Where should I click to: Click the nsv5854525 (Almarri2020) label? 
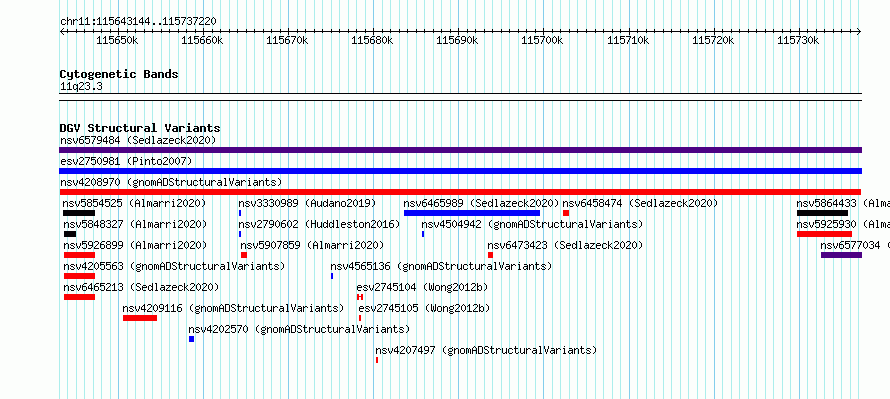coord(135,203)
